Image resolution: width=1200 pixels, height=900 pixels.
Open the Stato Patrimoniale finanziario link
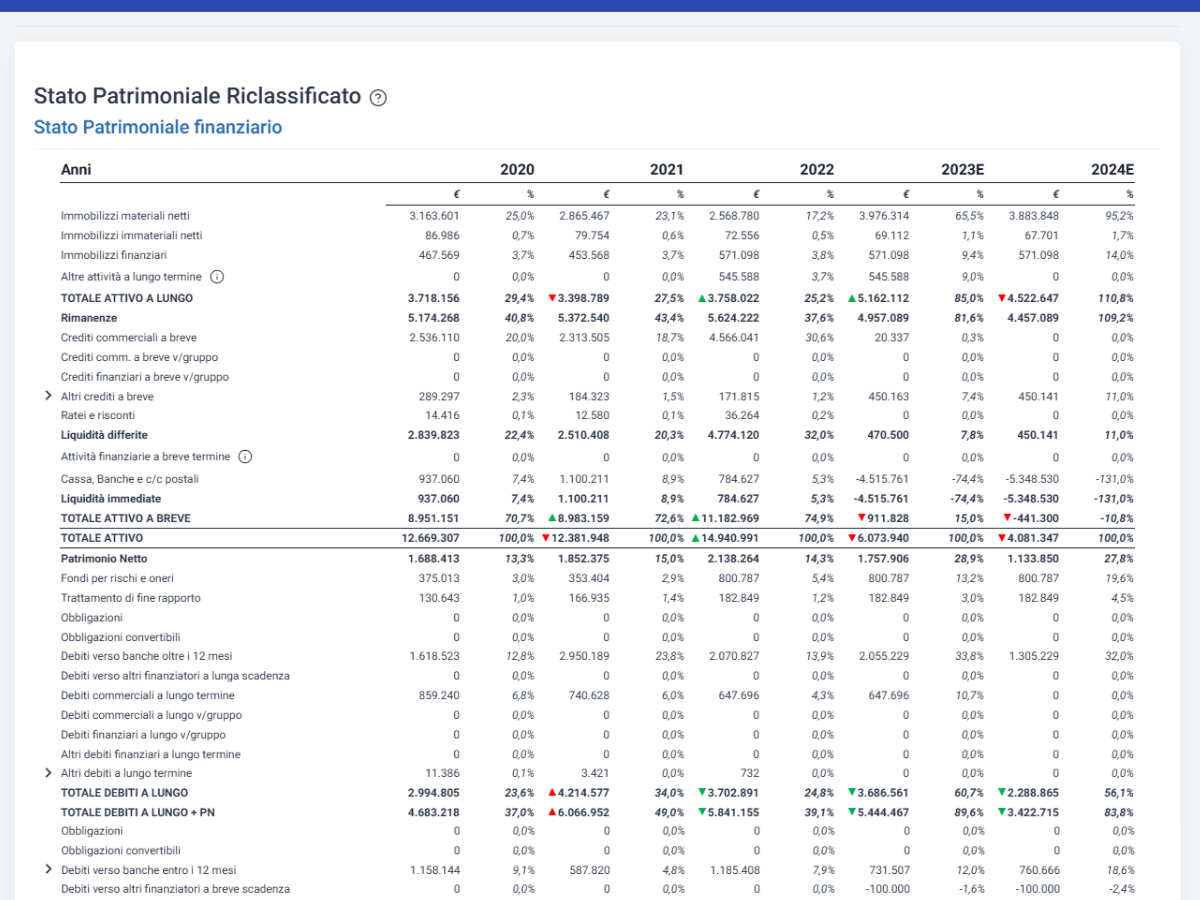(x=158, y=127)
